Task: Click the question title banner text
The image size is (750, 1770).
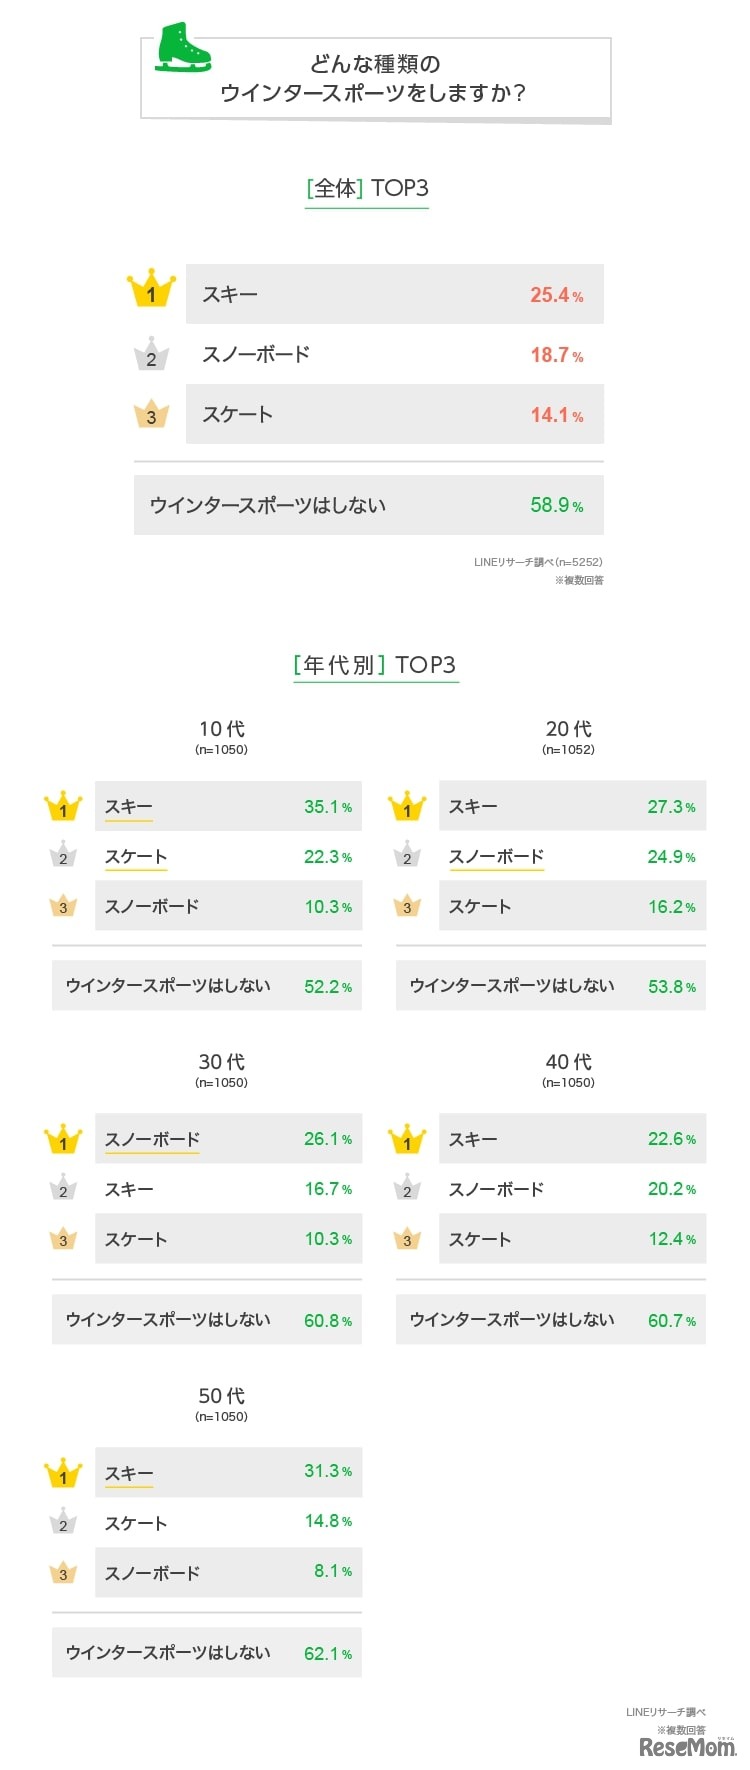Action: pos(374,79)
